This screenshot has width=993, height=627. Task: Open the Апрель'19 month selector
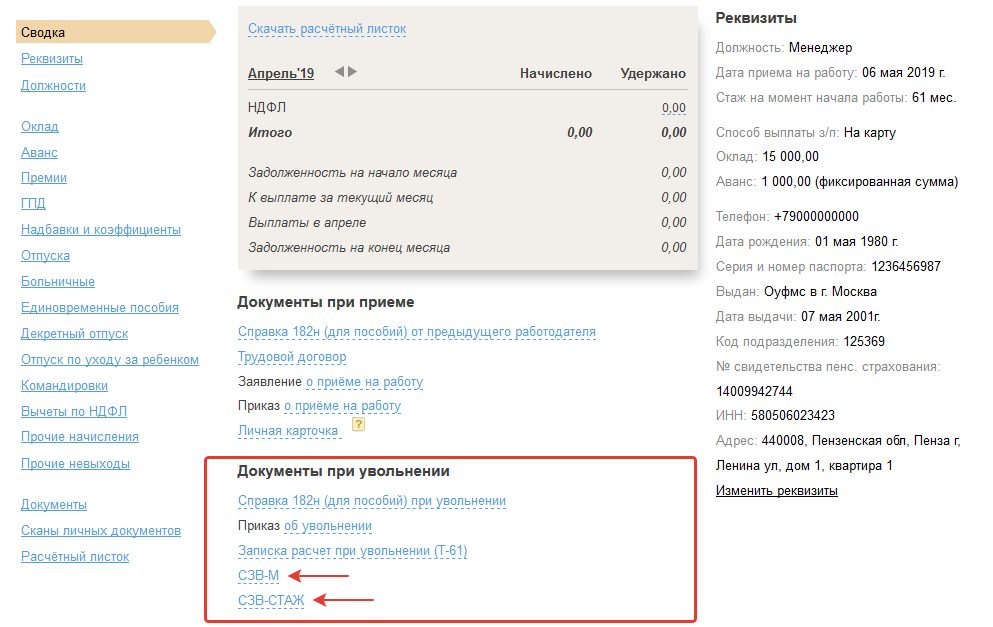tap(281, 73)
